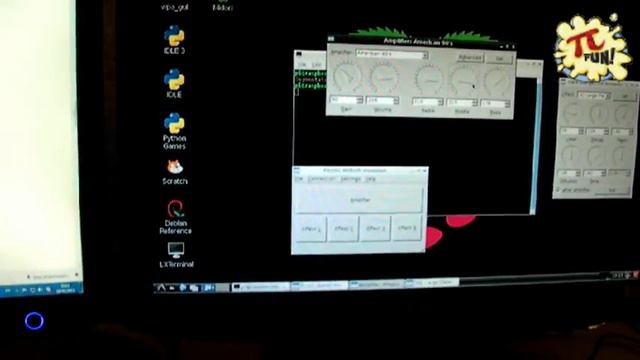Toggle the After amplifier checkbox
Image resolution: width=640 pixels, height=360 pixels.
558,190
